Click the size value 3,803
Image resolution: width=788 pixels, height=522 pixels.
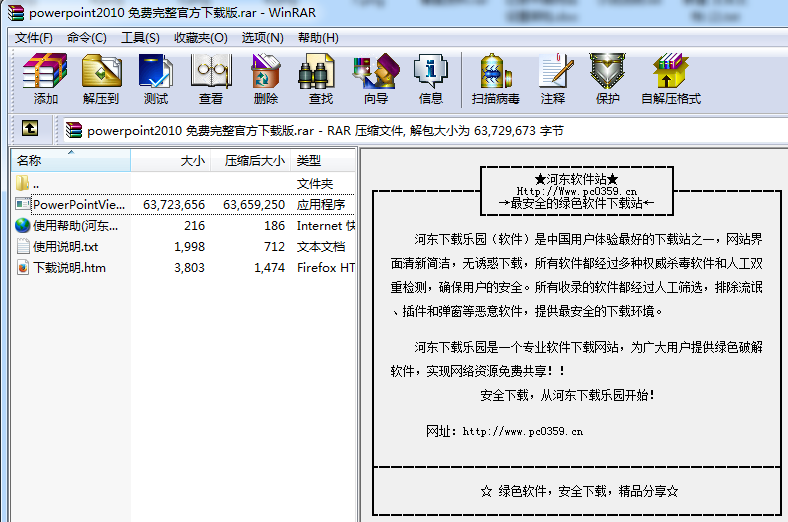(x=189, y=268)
